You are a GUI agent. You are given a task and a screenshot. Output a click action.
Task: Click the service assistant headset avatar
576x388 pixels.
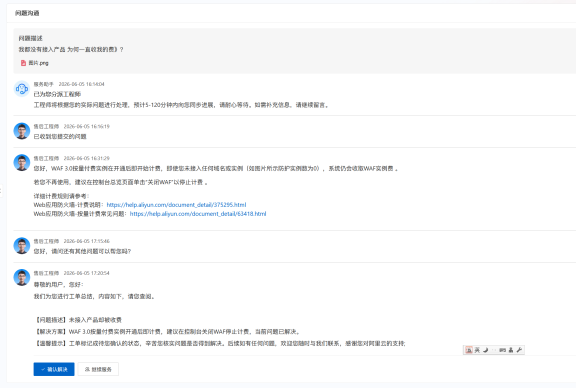[22, 89]
